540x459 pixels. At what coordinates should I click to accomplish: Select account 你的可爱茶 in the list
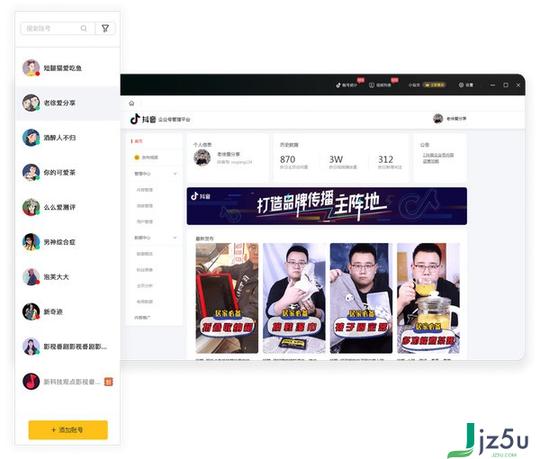[68, 173]
